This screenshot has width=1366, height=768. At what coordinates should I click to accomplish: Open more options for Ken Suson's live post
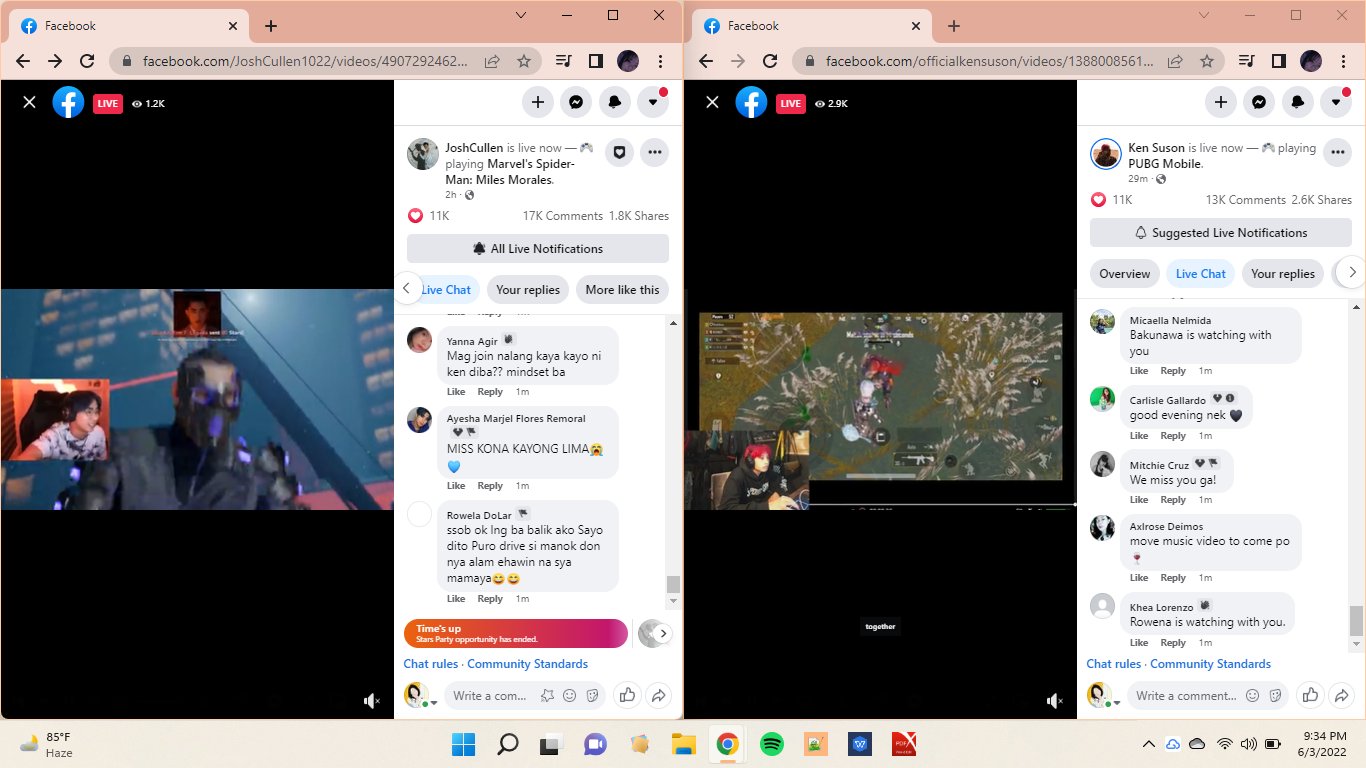tap(1337, 152)
